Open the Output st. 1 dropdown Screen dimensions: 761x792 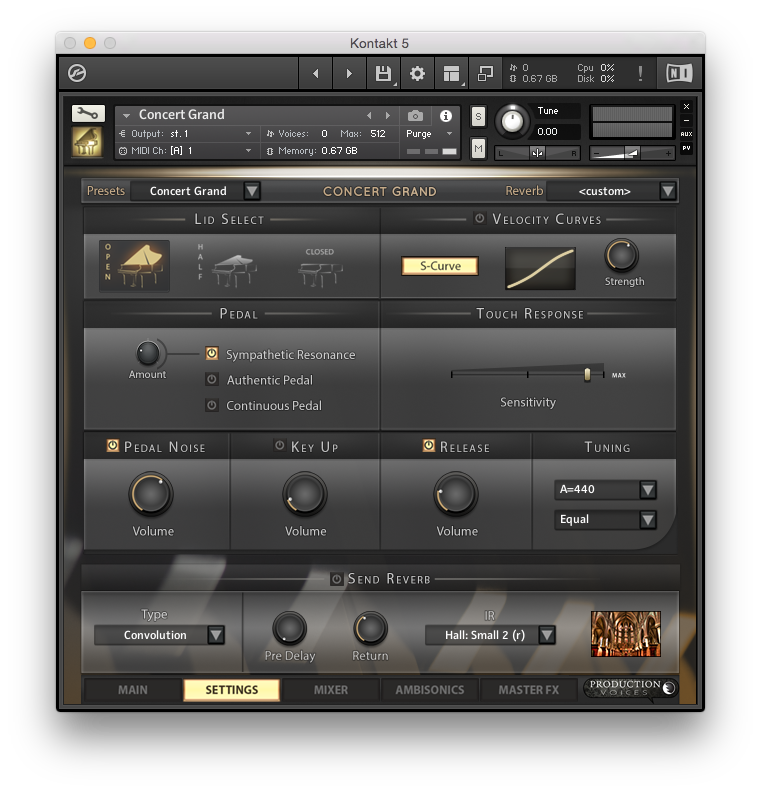(185, 134)
